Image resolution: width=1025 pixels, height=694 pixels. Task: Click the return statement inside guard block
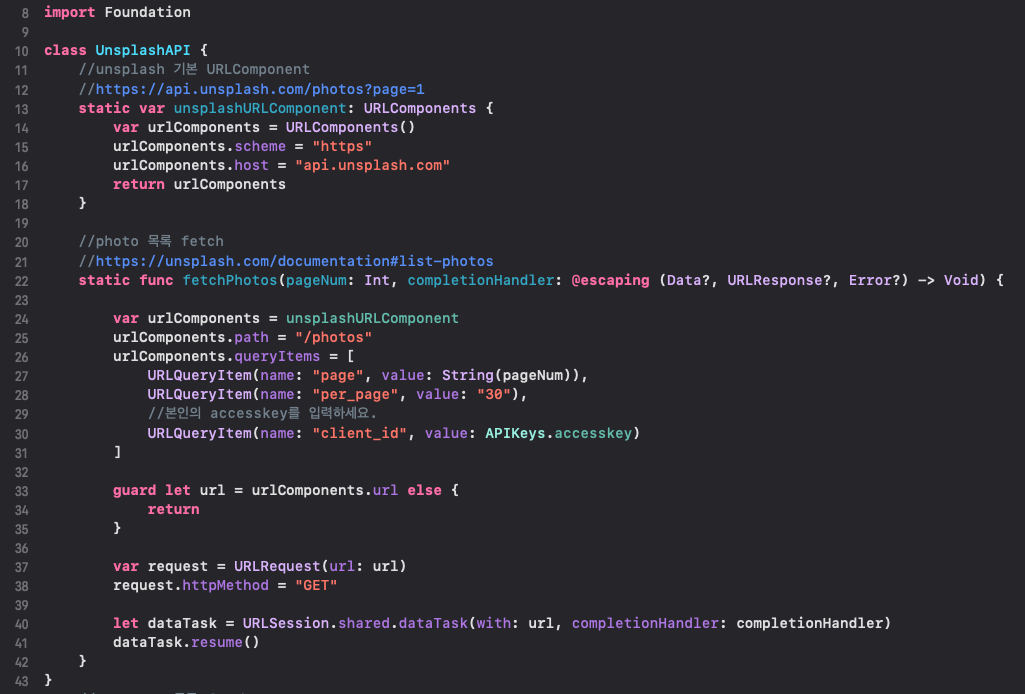(173, 509)
